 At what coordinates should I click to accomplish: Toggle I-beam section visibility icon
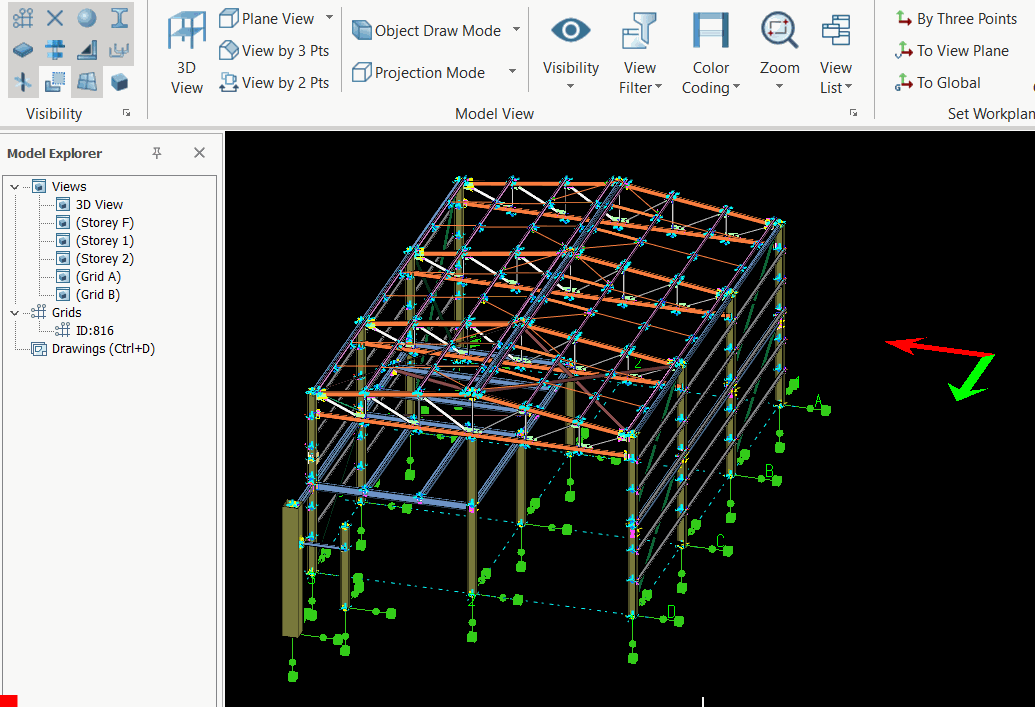click(119, 18)
